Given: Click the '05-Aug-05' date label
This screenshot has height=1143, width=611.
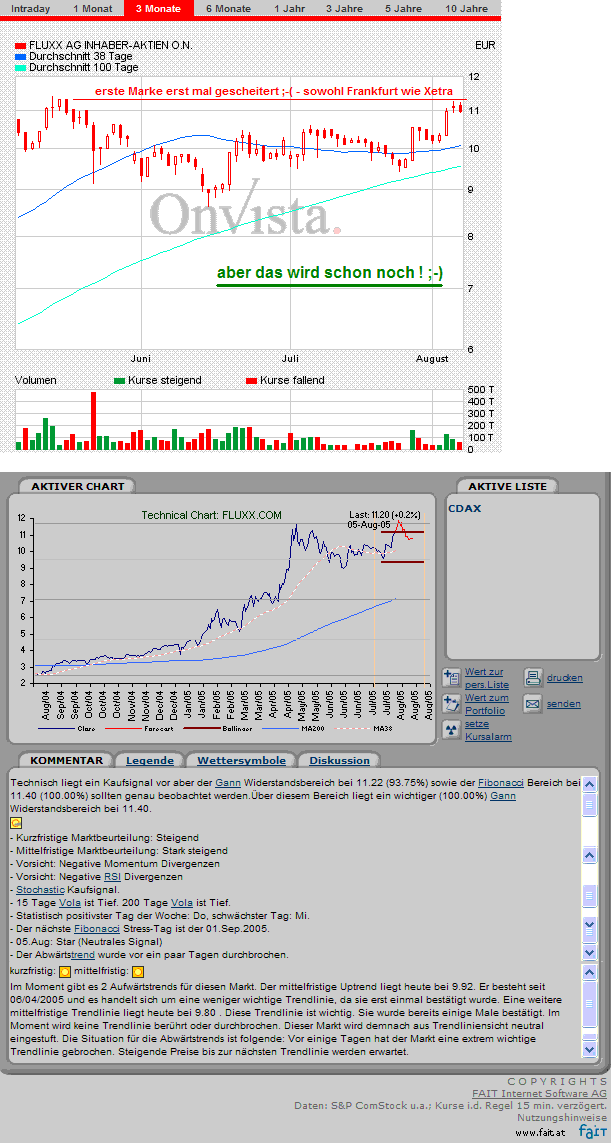Looking at the screenshot, I should [368, 523].
